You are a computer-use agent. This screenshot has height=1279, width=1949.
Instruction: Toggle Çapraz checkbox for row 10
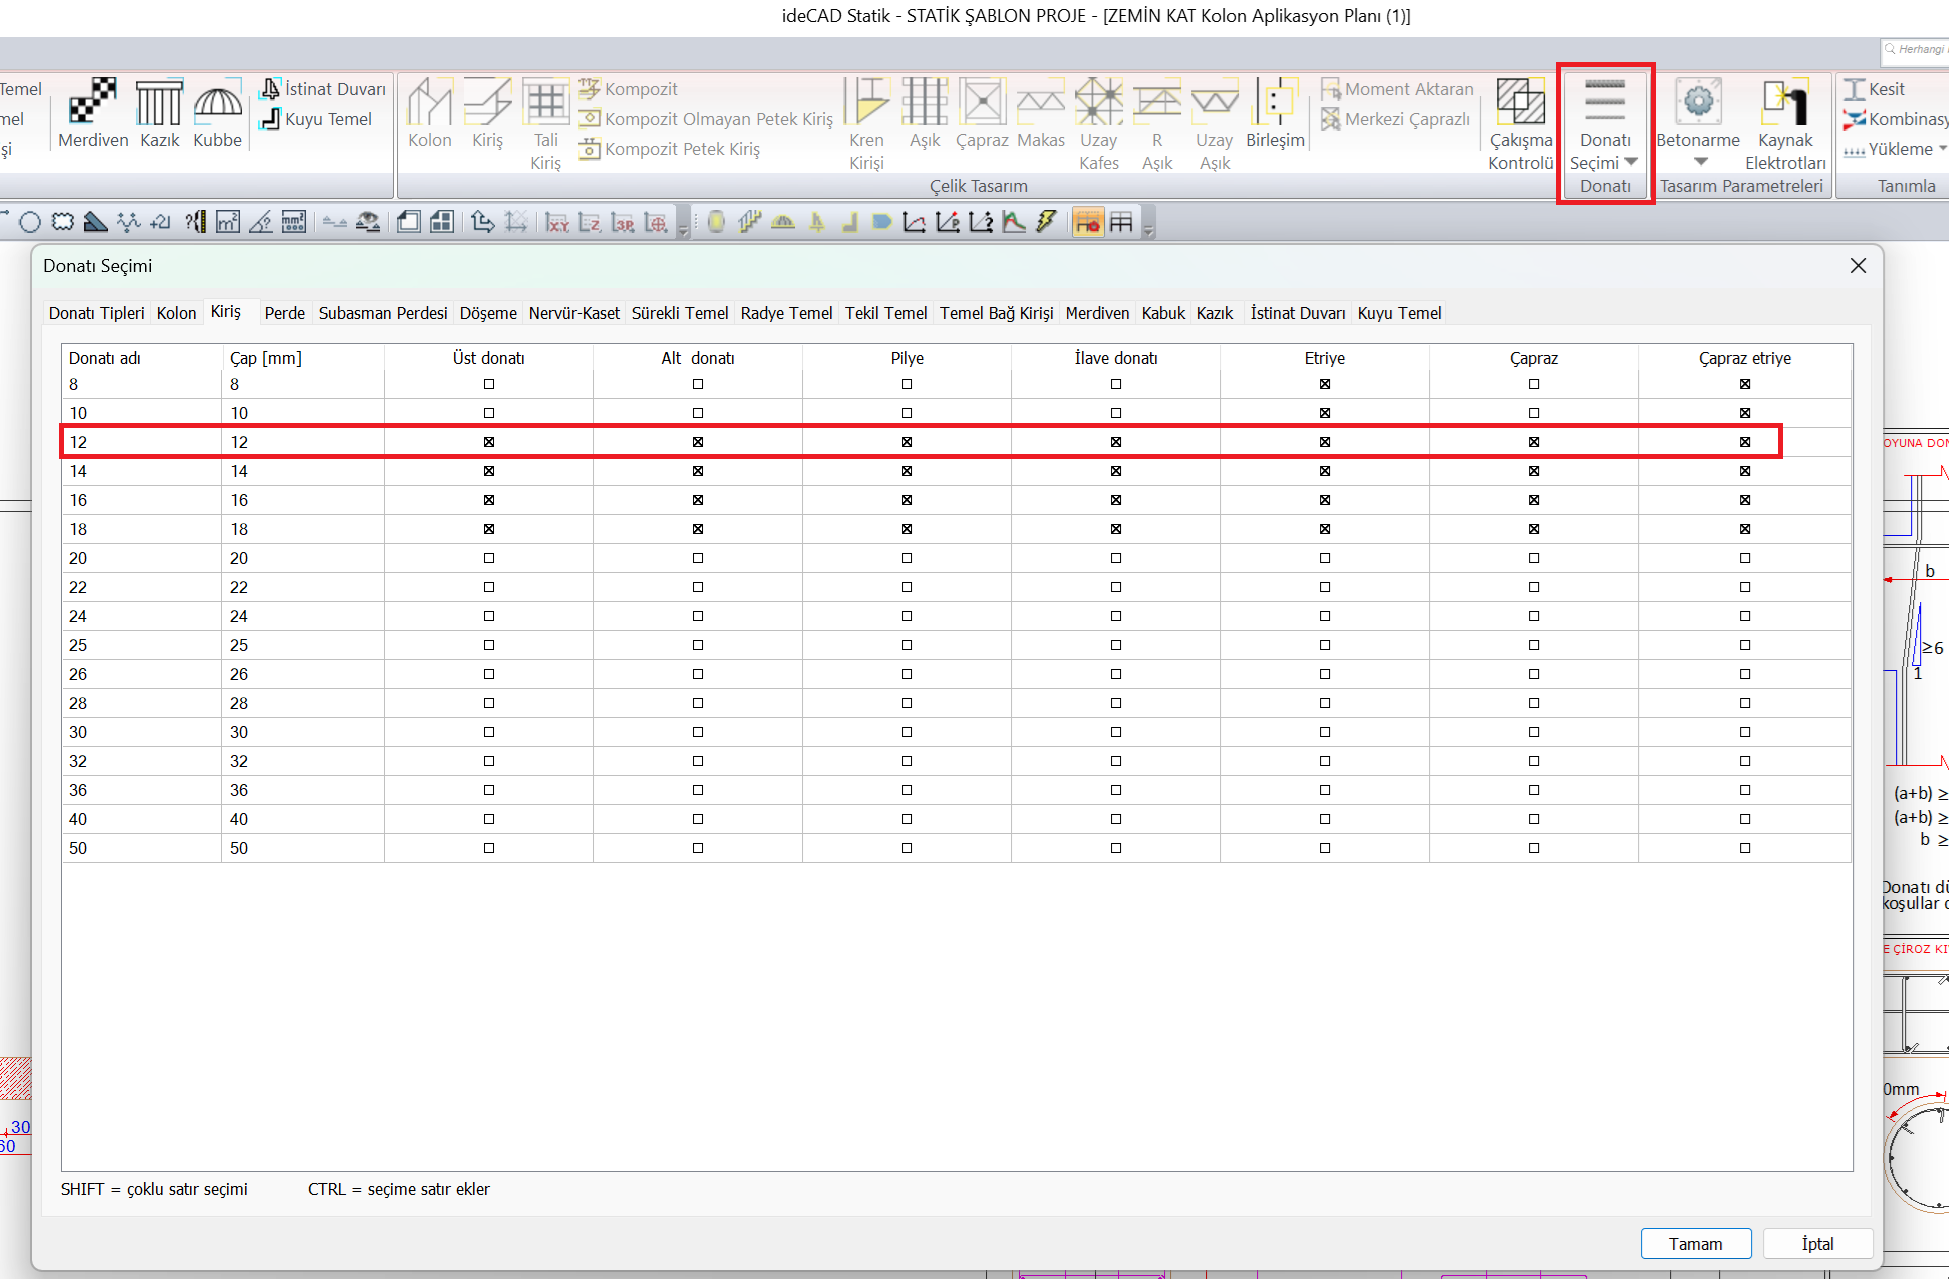click(x=1534, y=413)
